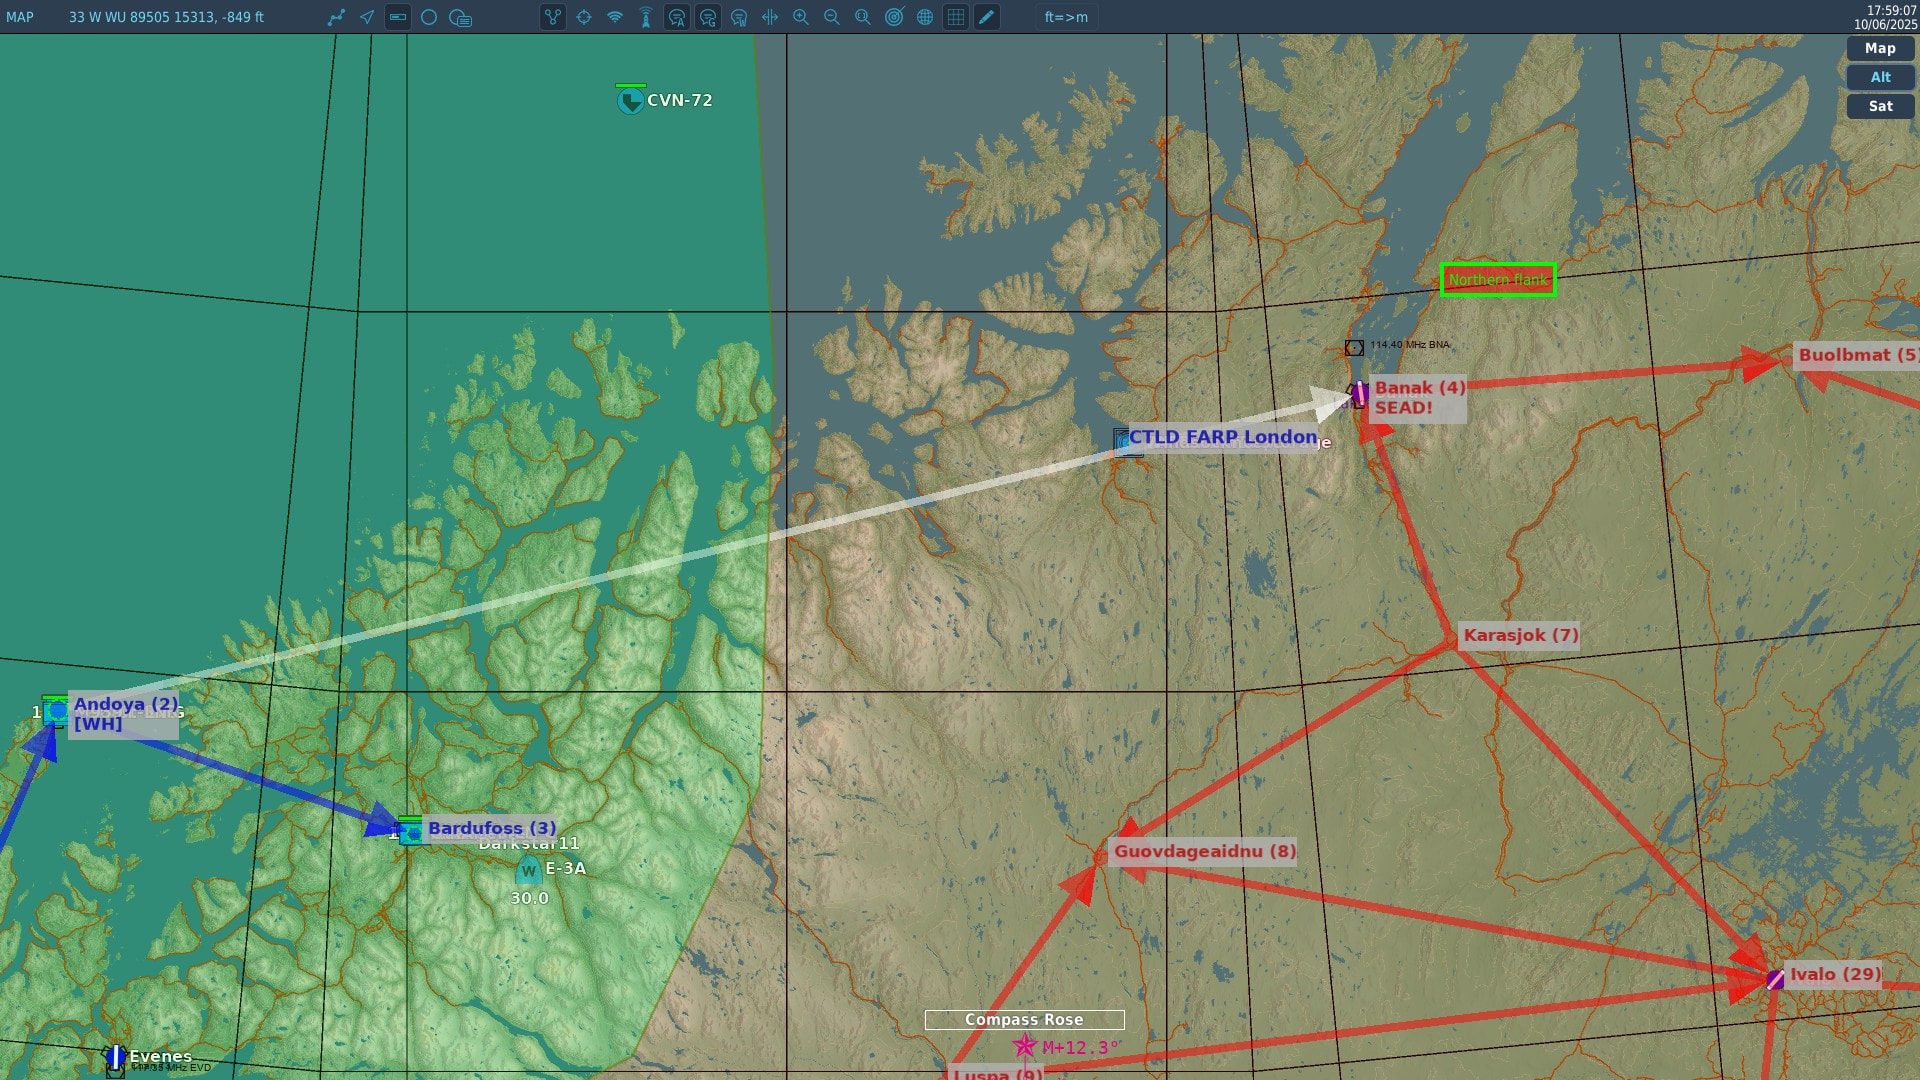Select the route path drawing tool
Screen dimensions: 1920x1080
pos(336,17)
